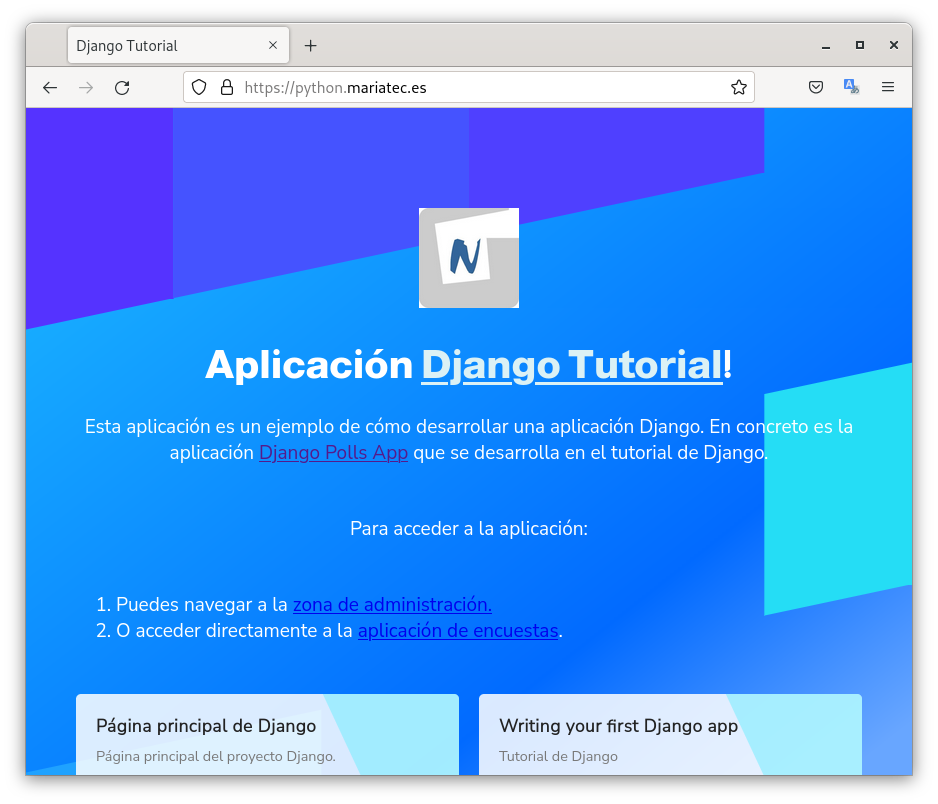Open the Firefox hamburger menu
938x804 pixels.
[887, 88]
